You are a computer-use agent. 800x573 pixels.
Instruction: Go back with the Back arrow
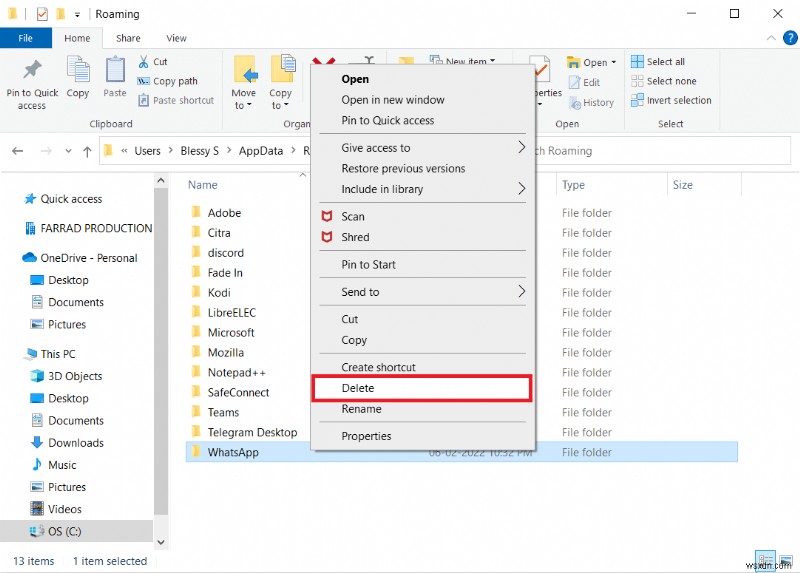point(18,151)
